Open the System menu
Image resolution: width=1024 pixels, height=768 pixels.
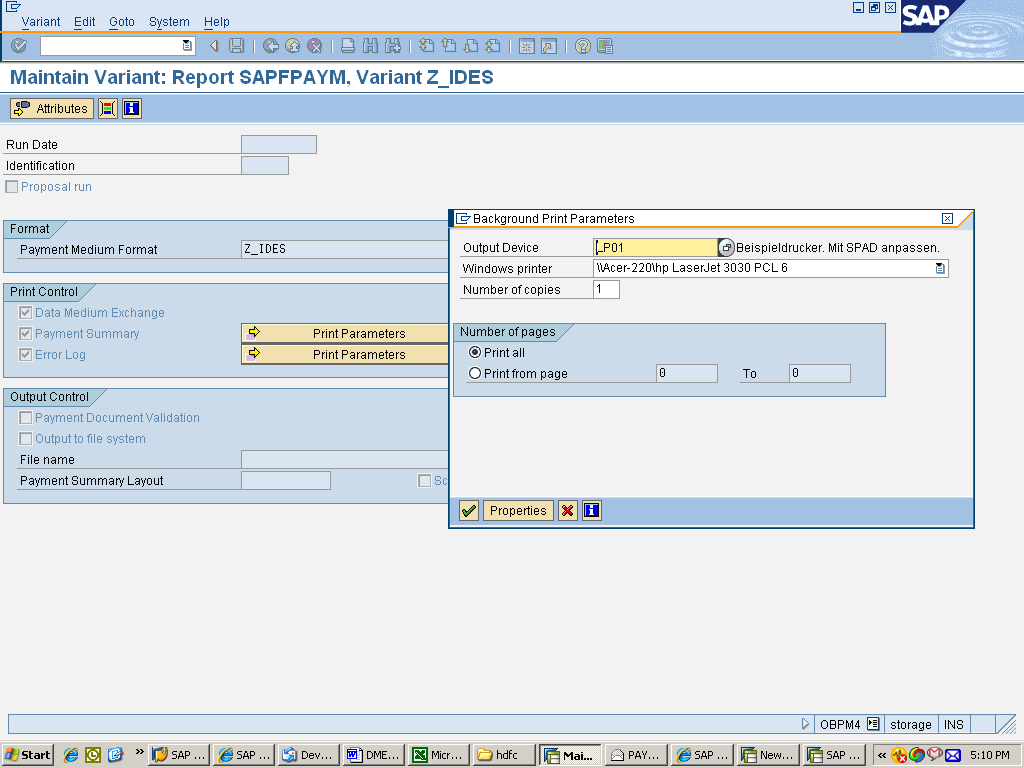pos(169,21)
